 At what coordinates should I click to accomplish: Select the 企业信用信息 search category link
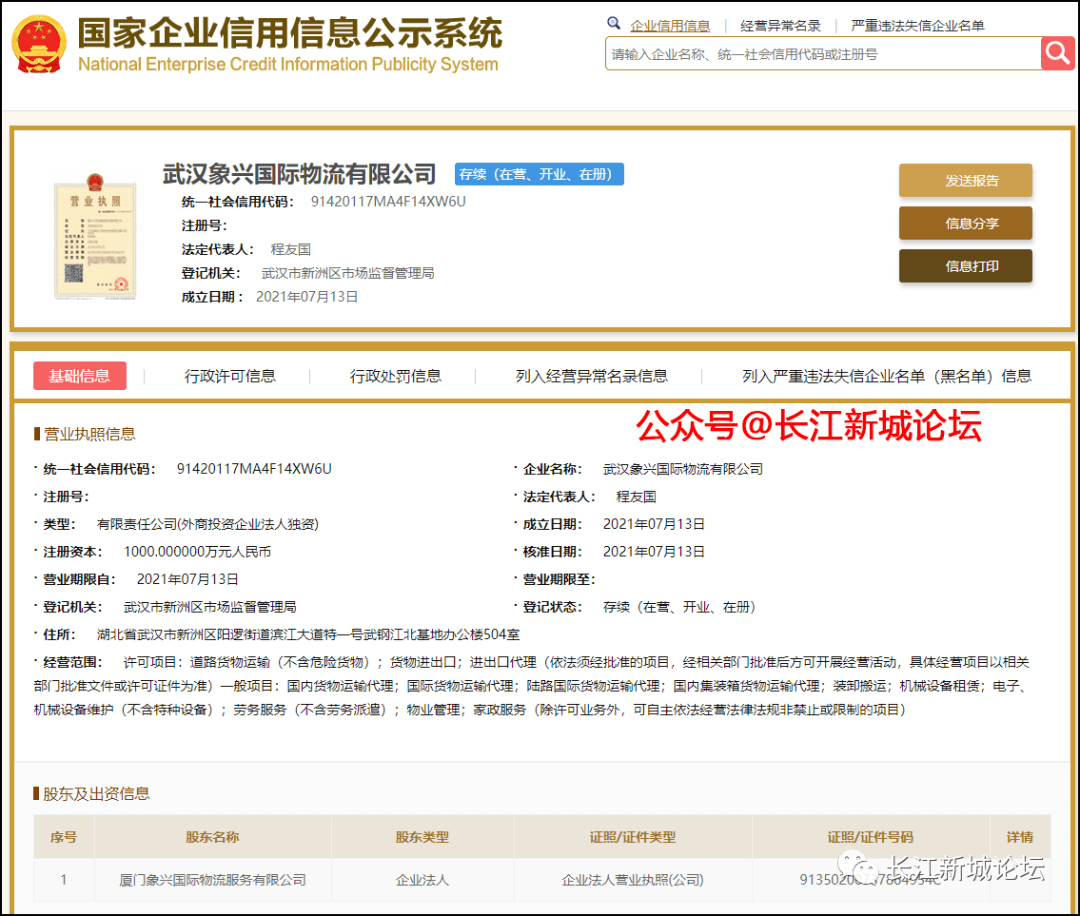(670, 26)
